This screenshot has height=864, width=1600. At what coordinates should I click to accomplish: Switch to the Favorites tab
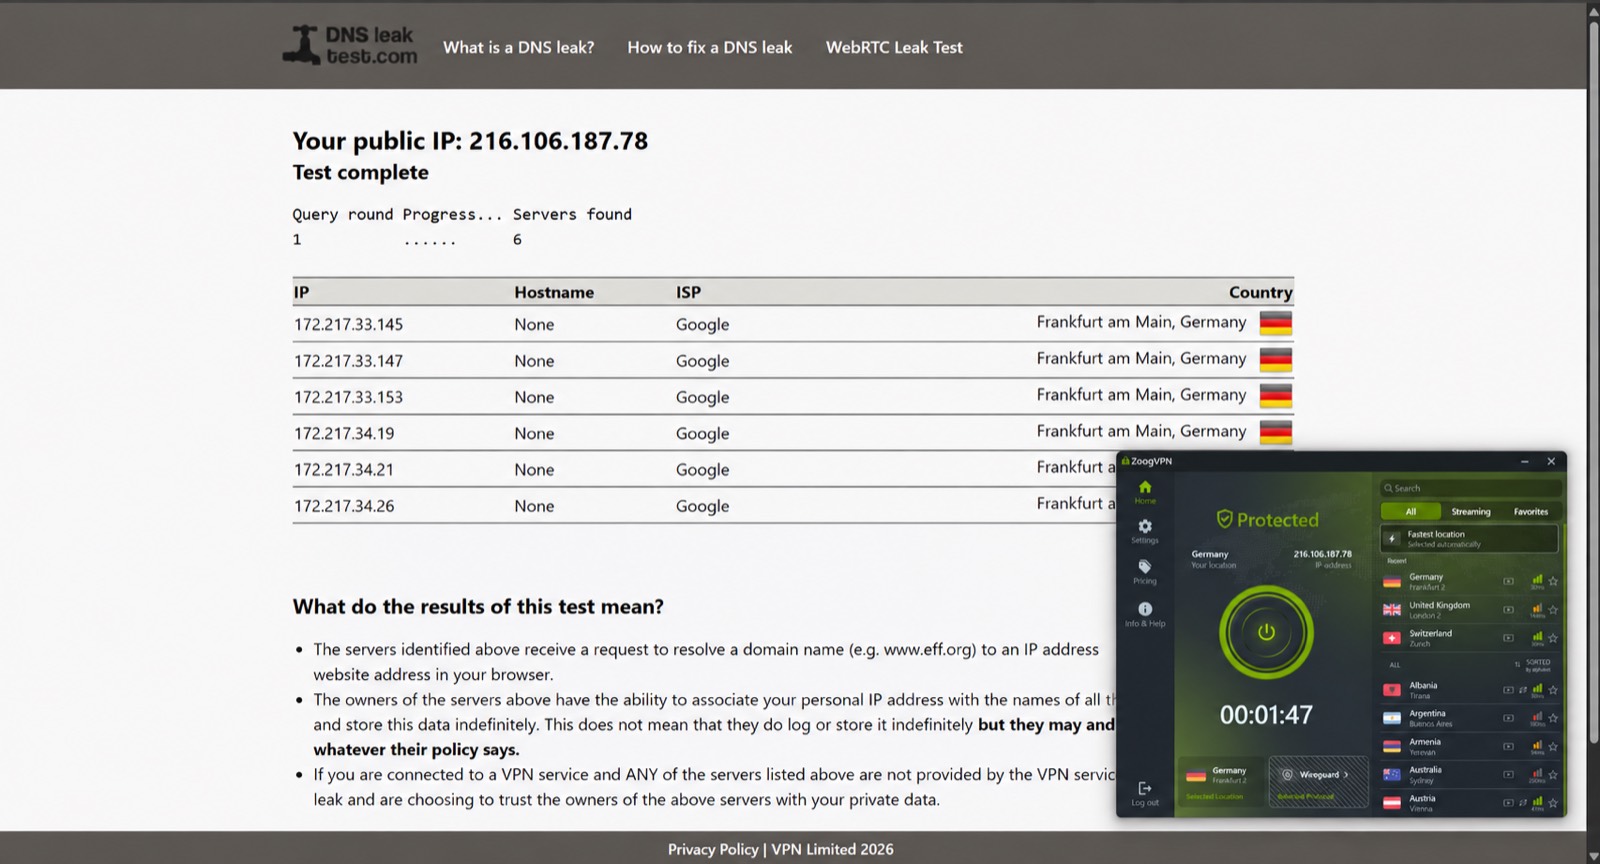pos(1530,511)
